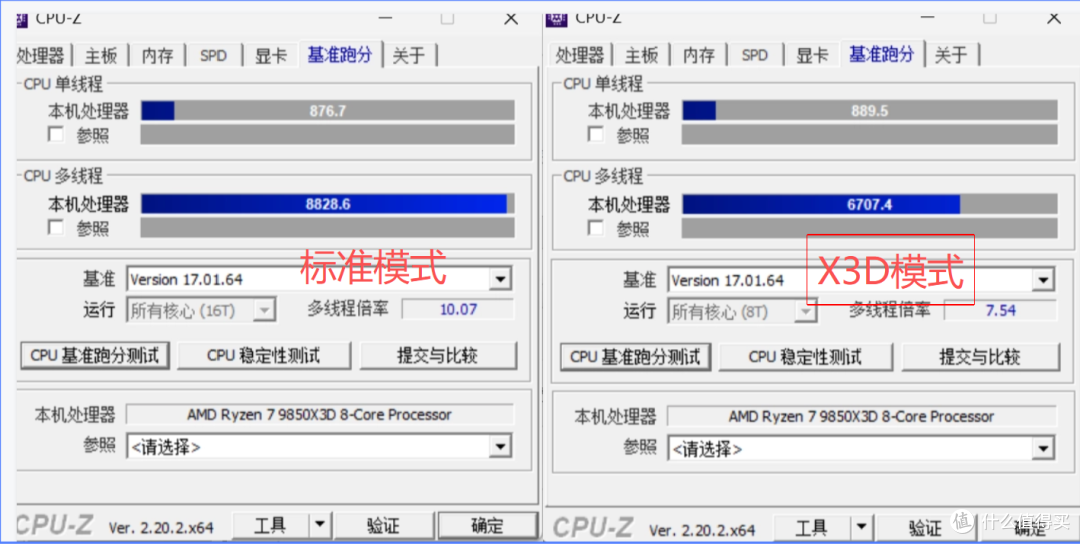Click 多线程倍率 value 10.07
This screenshot has width=1080, height=544.
tap(458, 309)
